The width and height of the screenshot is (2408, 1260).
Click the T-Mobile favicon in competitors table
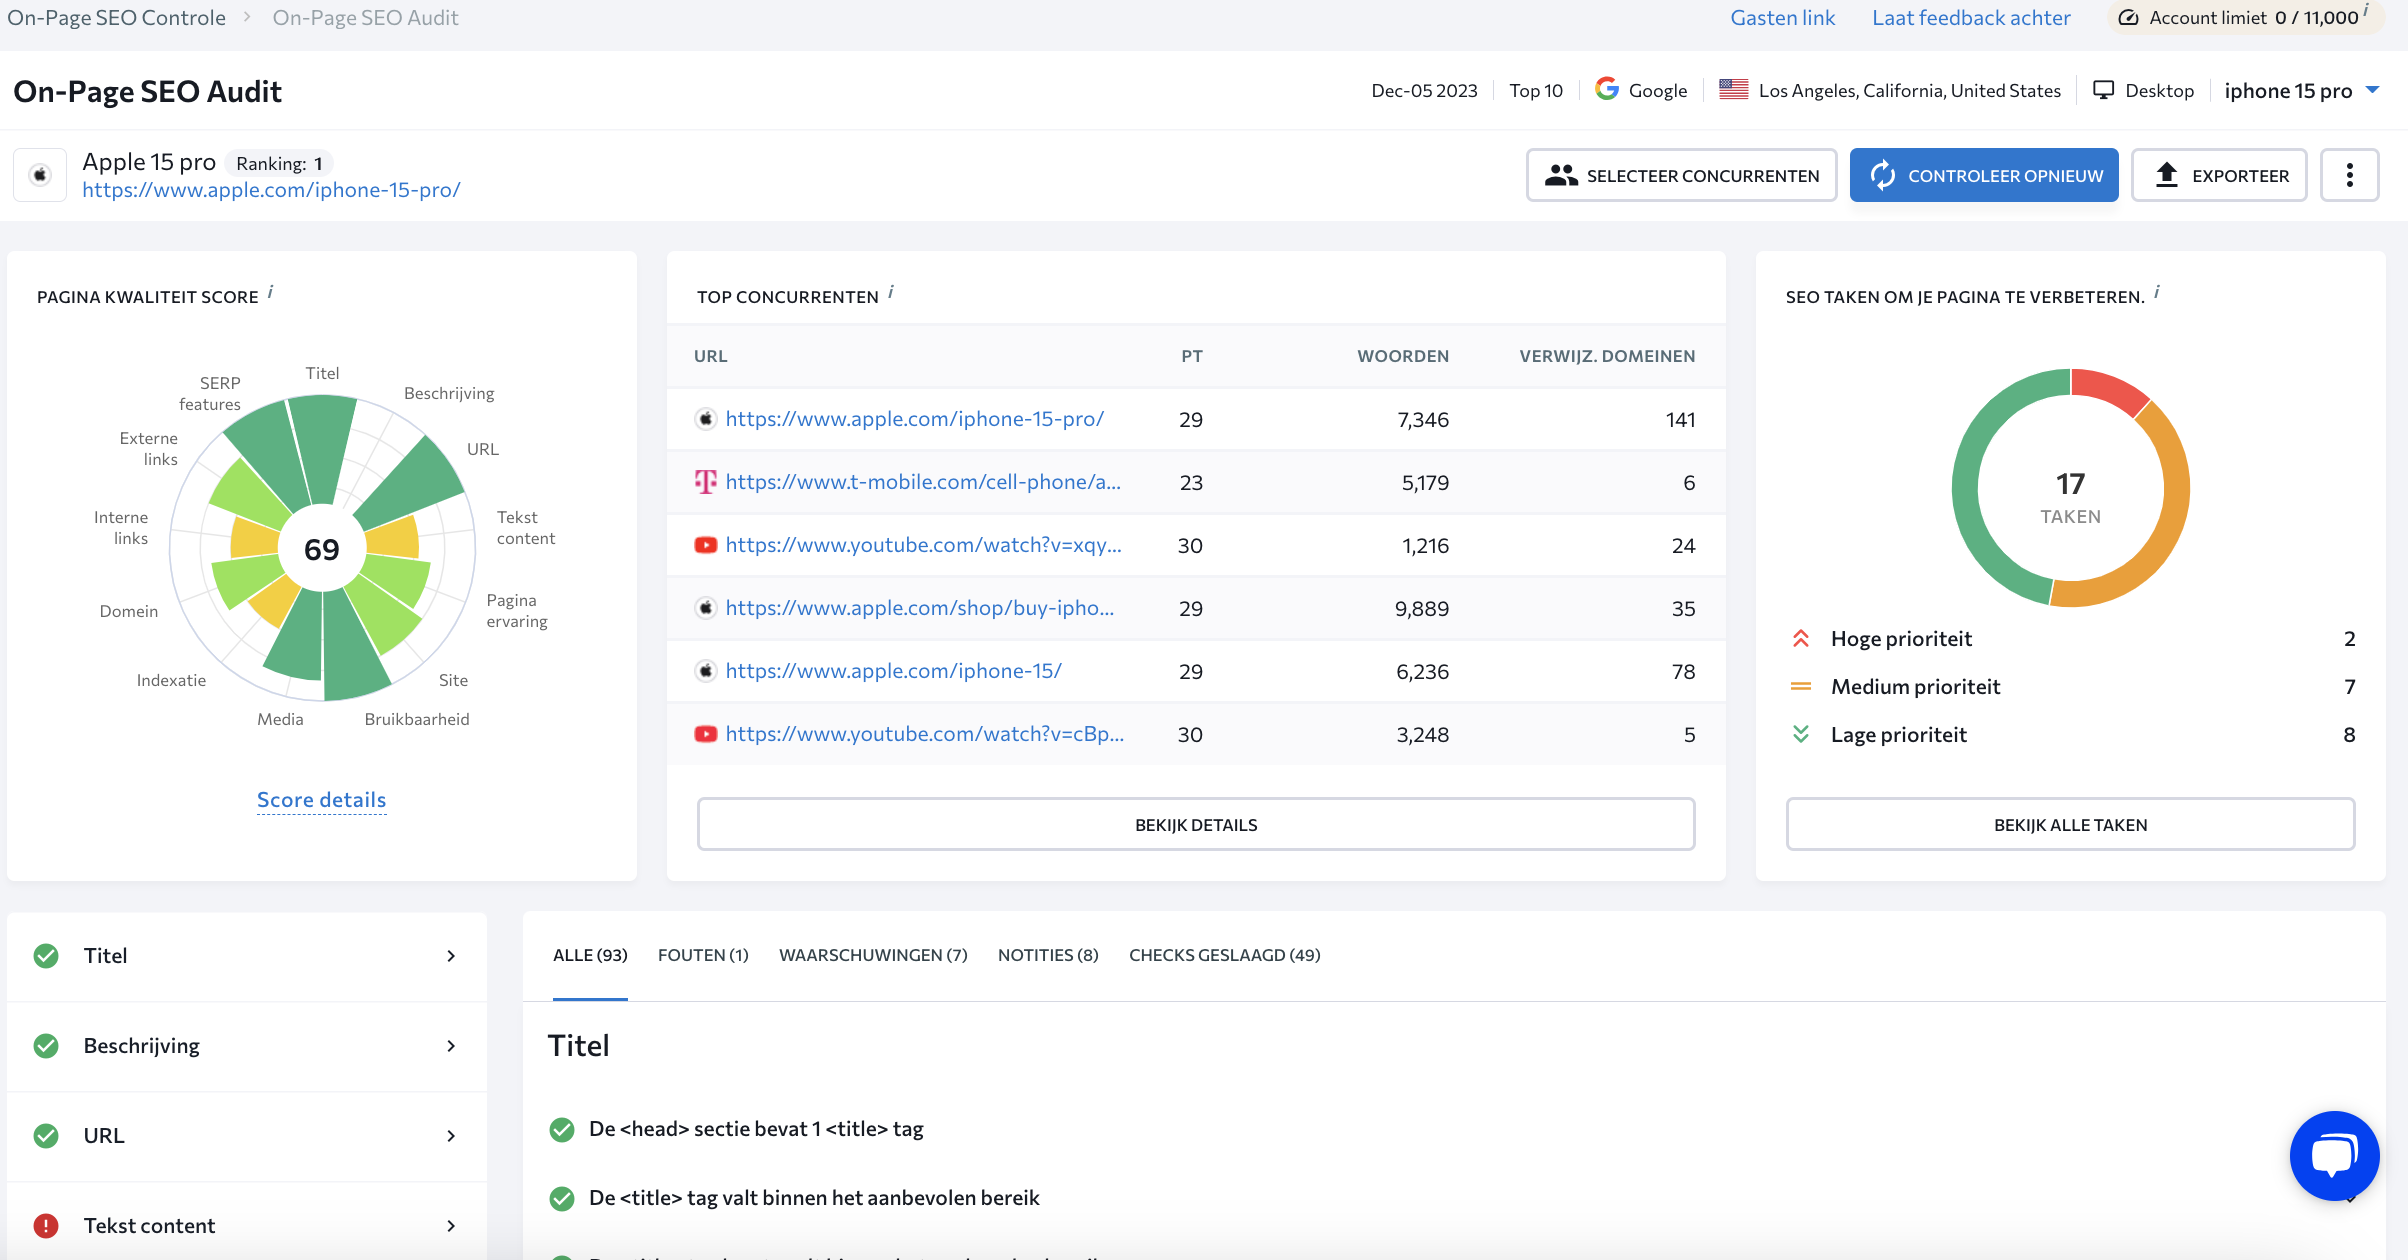(x=706, y=482)
